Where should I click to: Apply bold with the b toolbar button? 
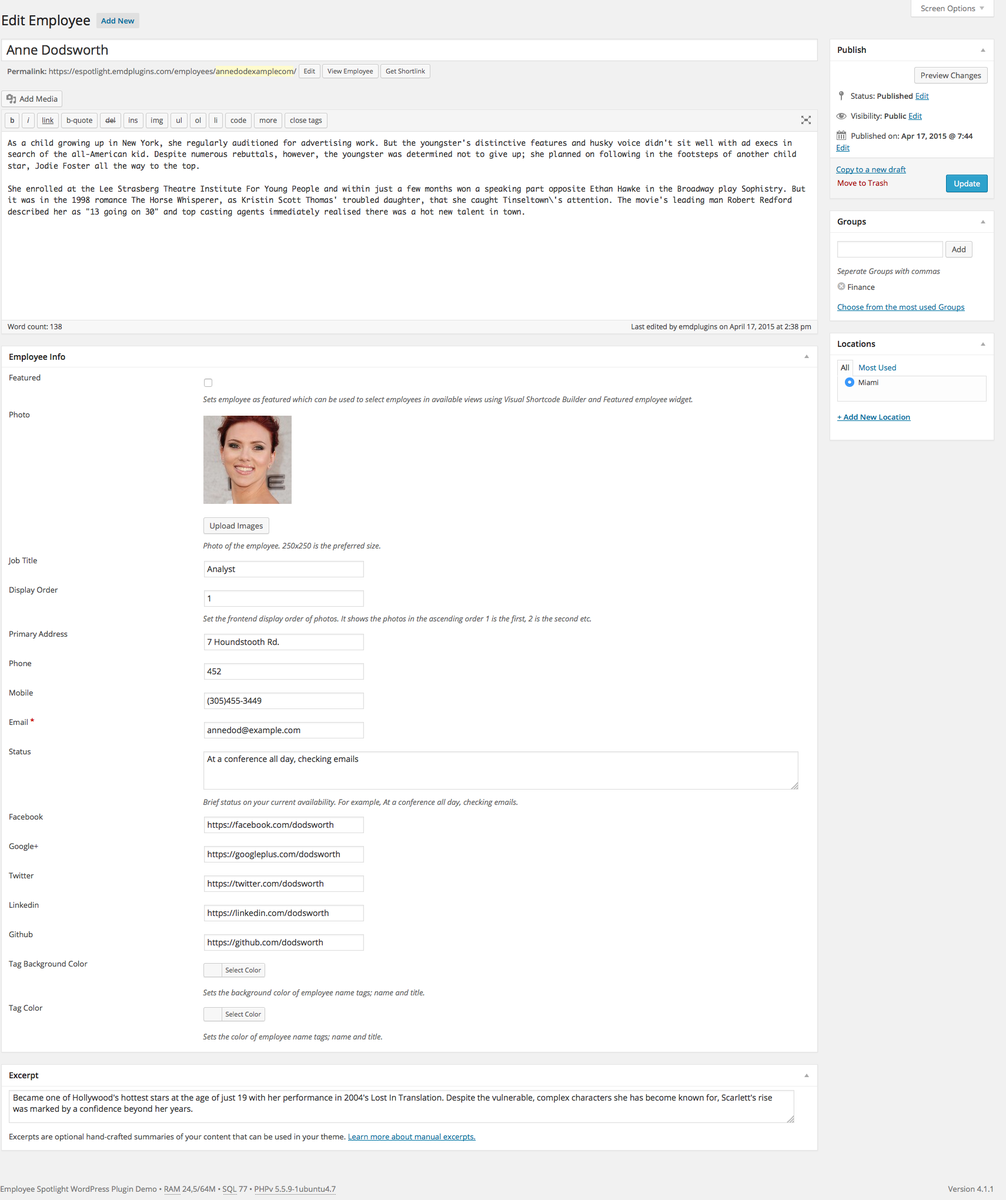tap(12, 120)
